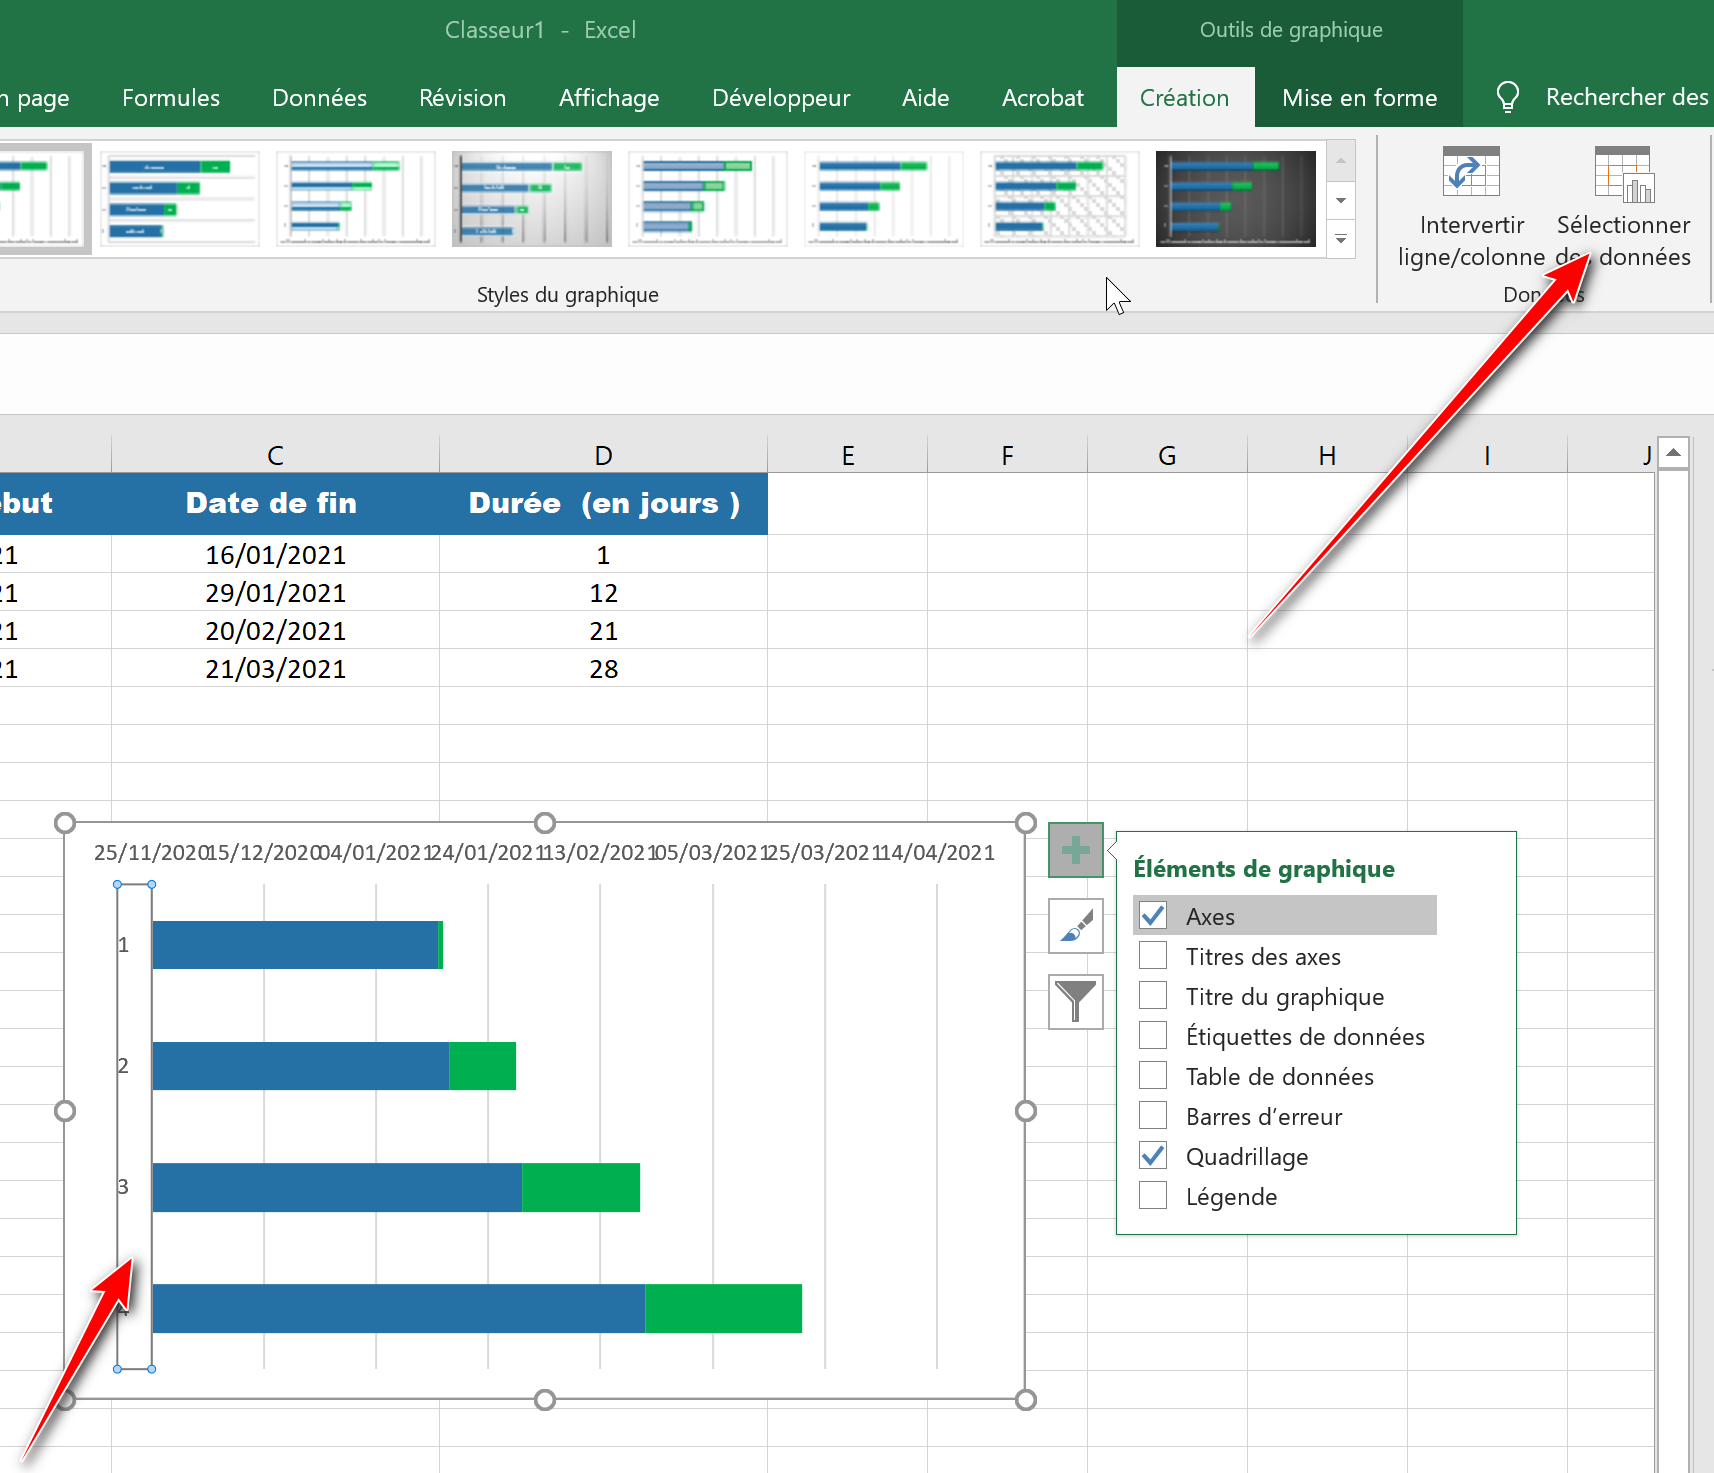
Task: Enable the Légende checkbox
Action: [x=1153, y=1195]
